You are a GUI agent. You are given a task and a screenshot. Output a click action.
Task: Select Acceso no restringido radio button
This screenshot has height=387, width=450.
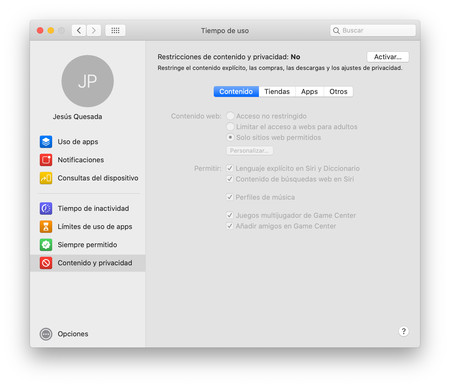coord(230,116)
